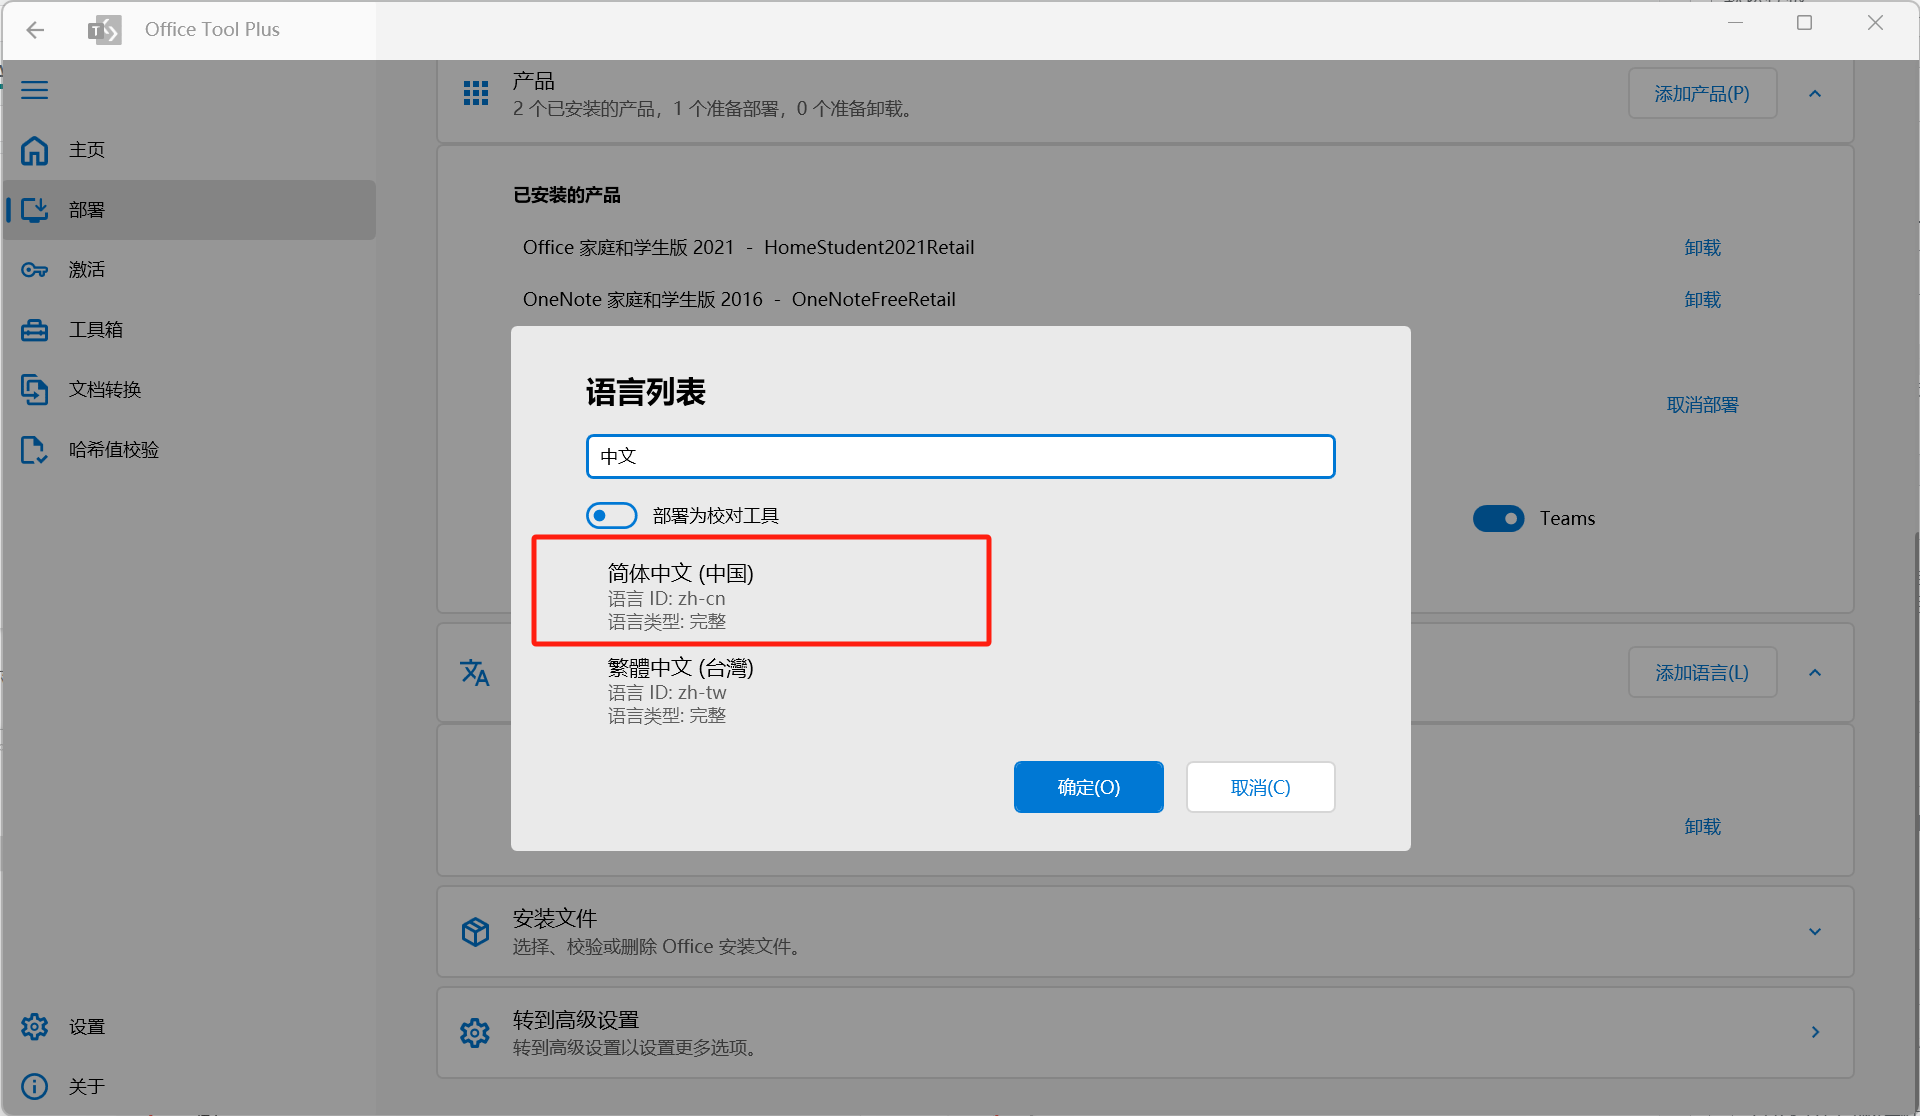The image size is (1920, 1116).
Task: Click 卸载 for OneNote 家庭和学生版 2016
Action: pos(1702,299)
